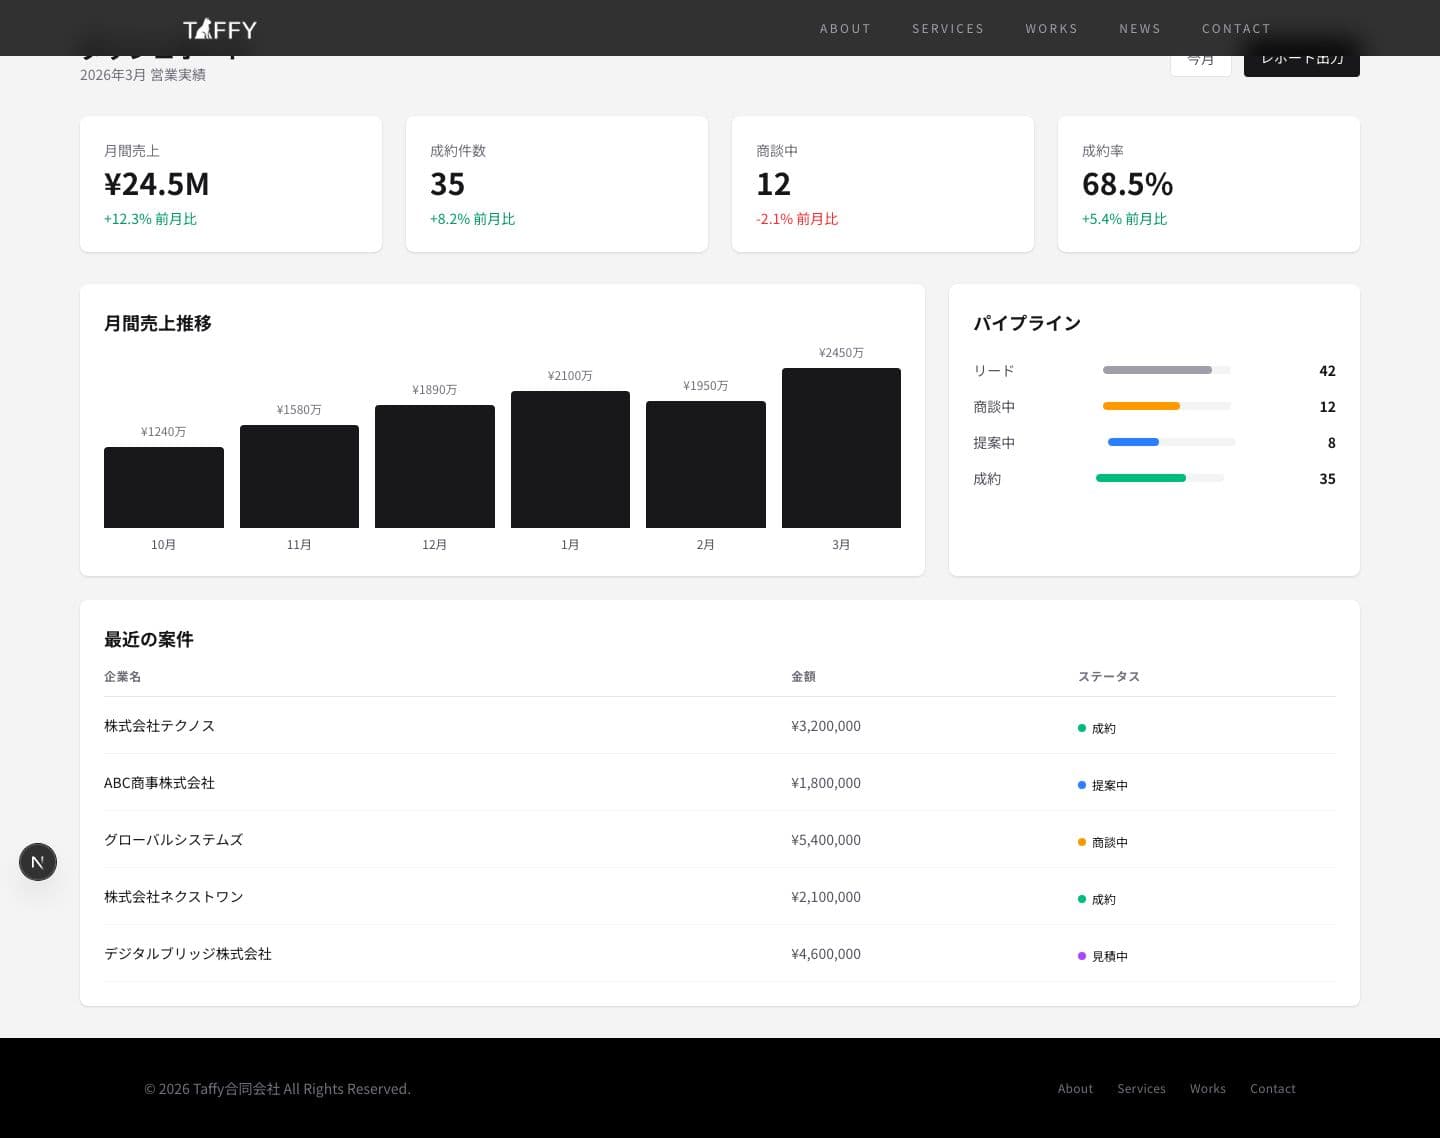
Task: Click the 今月 period button
Action: [x=1200, y=64]
